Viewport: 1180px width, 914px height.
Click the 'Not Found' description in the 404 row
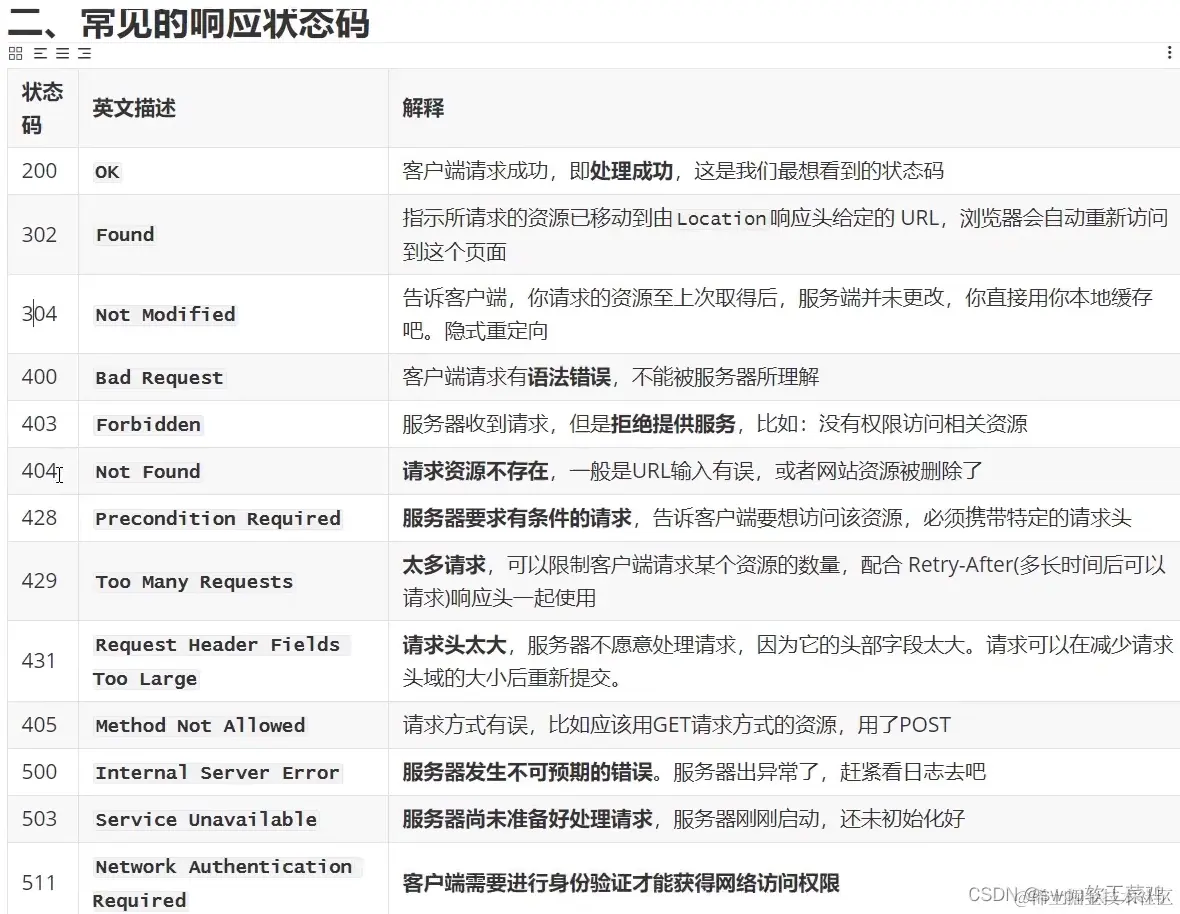point(148,472)
